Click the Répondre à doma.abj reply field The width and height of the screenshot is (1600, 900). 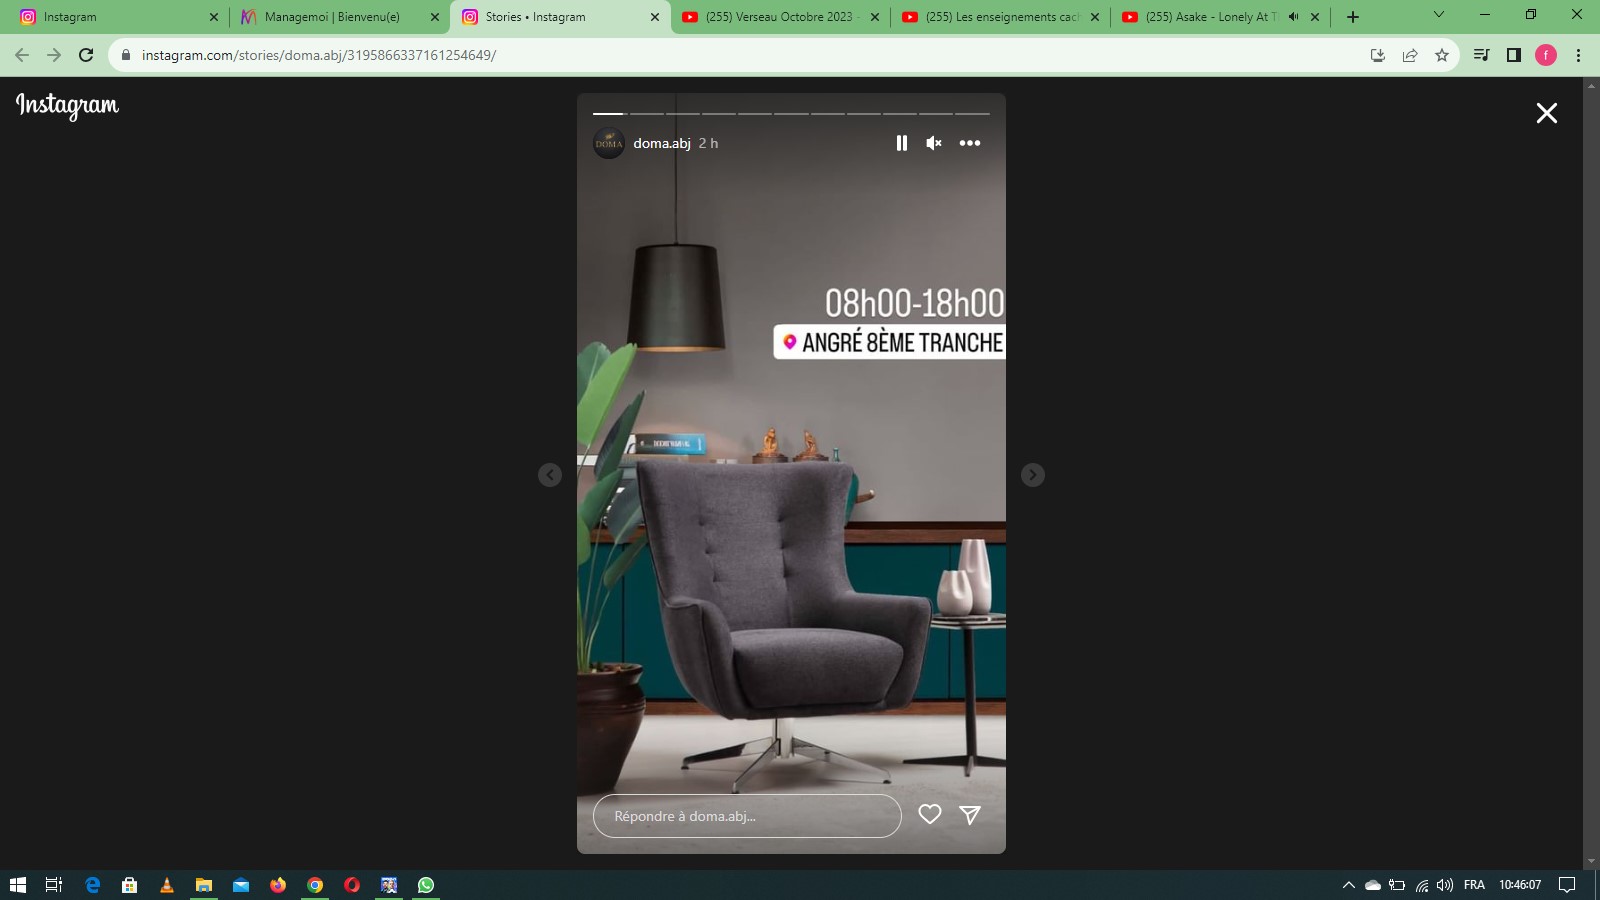pyautogui.click(x=746, y=816)
